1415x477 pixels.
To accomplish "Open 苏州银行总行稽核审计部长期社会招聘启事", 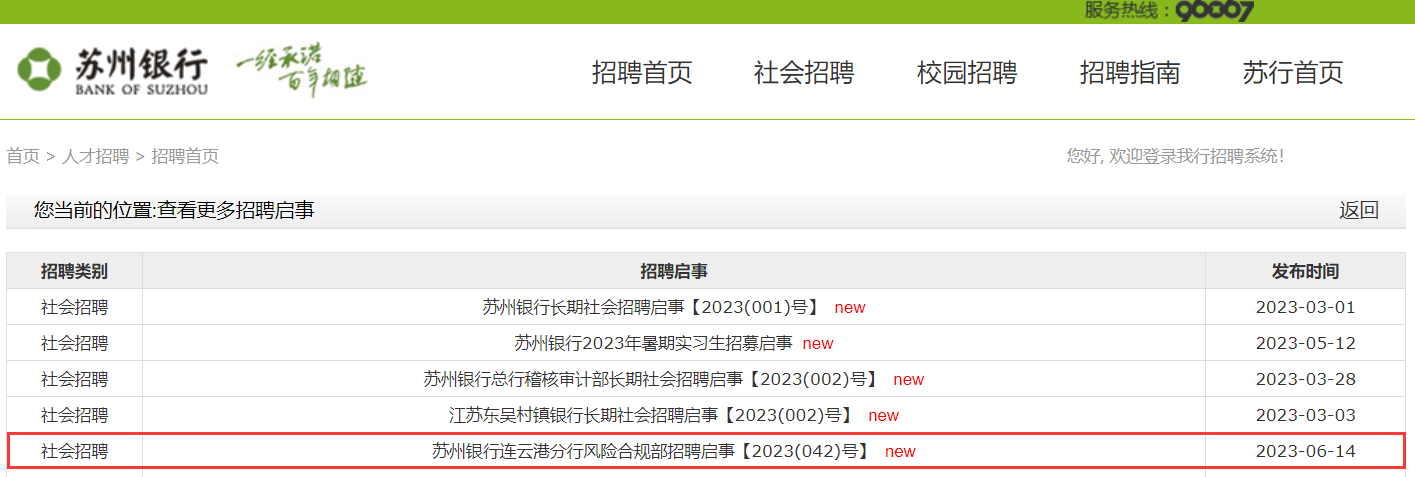I will (x=651, y=379).
